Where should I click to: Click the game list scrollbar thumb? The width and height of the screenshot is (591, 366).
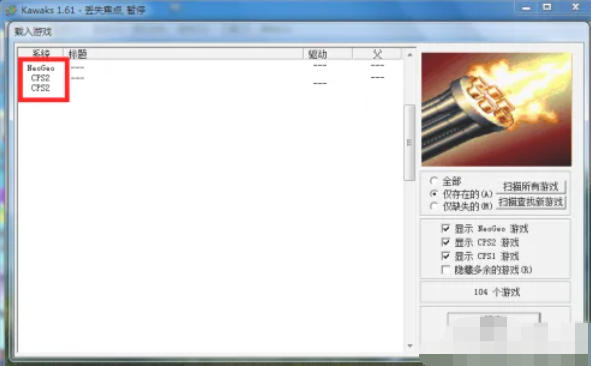[409, 142]
